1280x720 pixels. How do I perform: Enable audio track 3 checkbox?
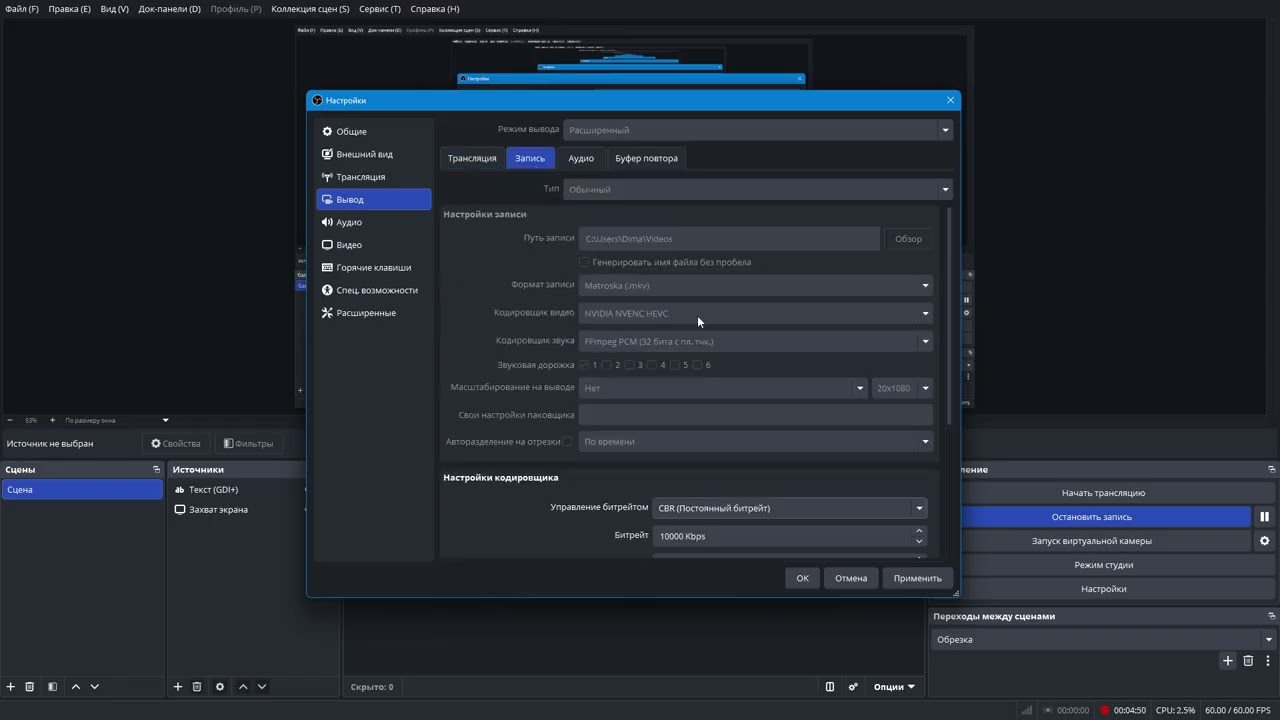click(630, 365)
